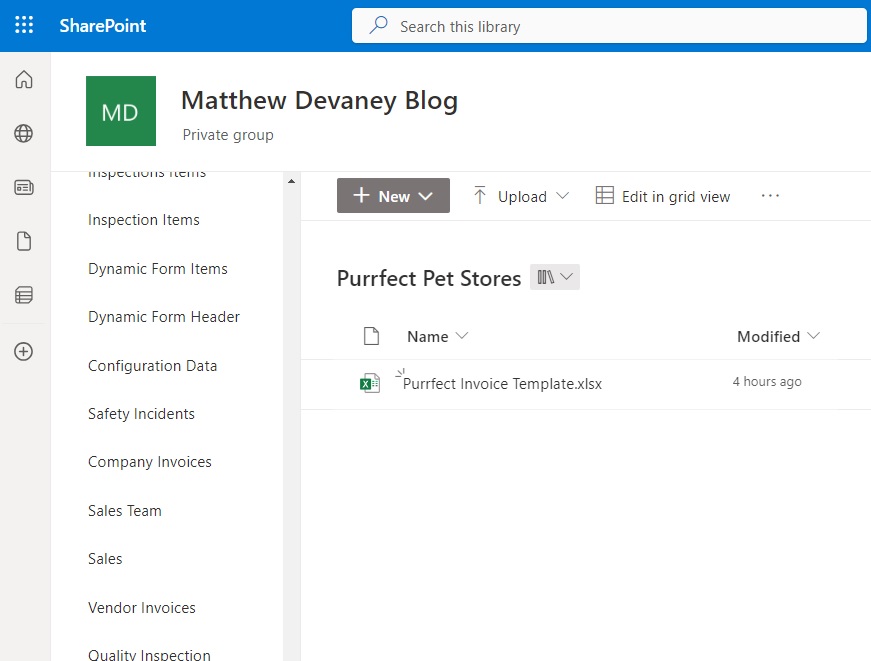This screenshot has height=661, width=871.
Task: Click the Search this library box
Action: coord(608,26)
